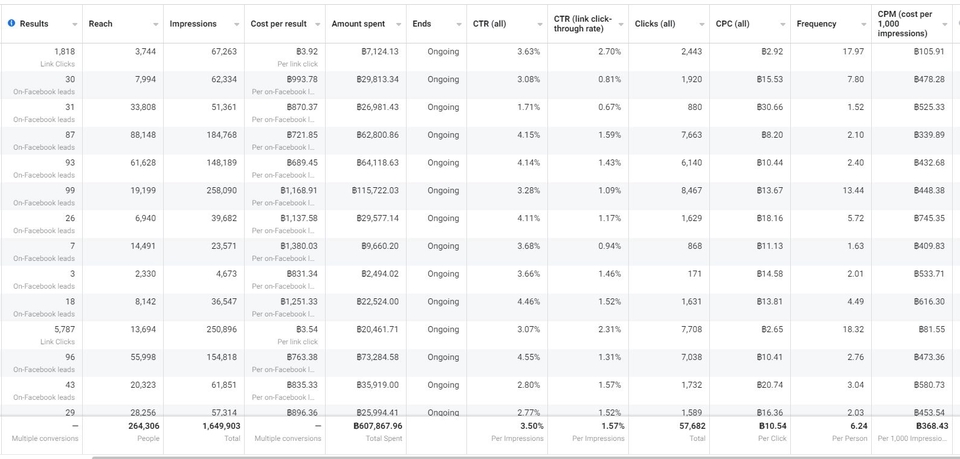The height and width of the screenshot is (459, 960).
Task: Open the Impressions column dropdown arrow
Action: [x=236, y=24]
